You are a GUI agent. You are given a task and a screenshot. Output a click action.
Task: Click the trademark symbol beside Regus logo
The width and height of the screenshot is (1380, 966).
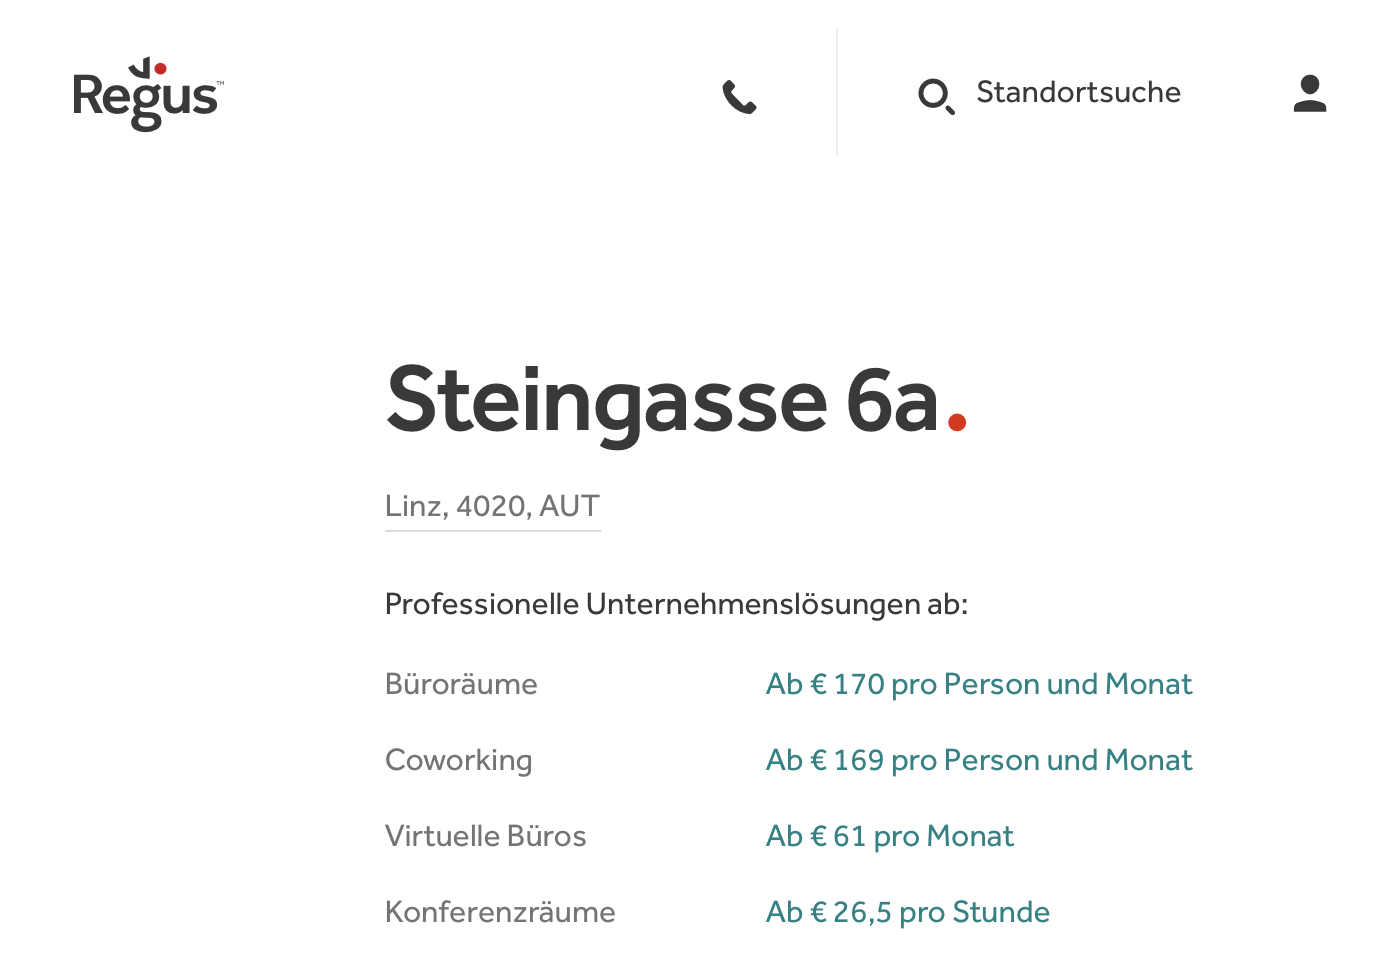220,83
